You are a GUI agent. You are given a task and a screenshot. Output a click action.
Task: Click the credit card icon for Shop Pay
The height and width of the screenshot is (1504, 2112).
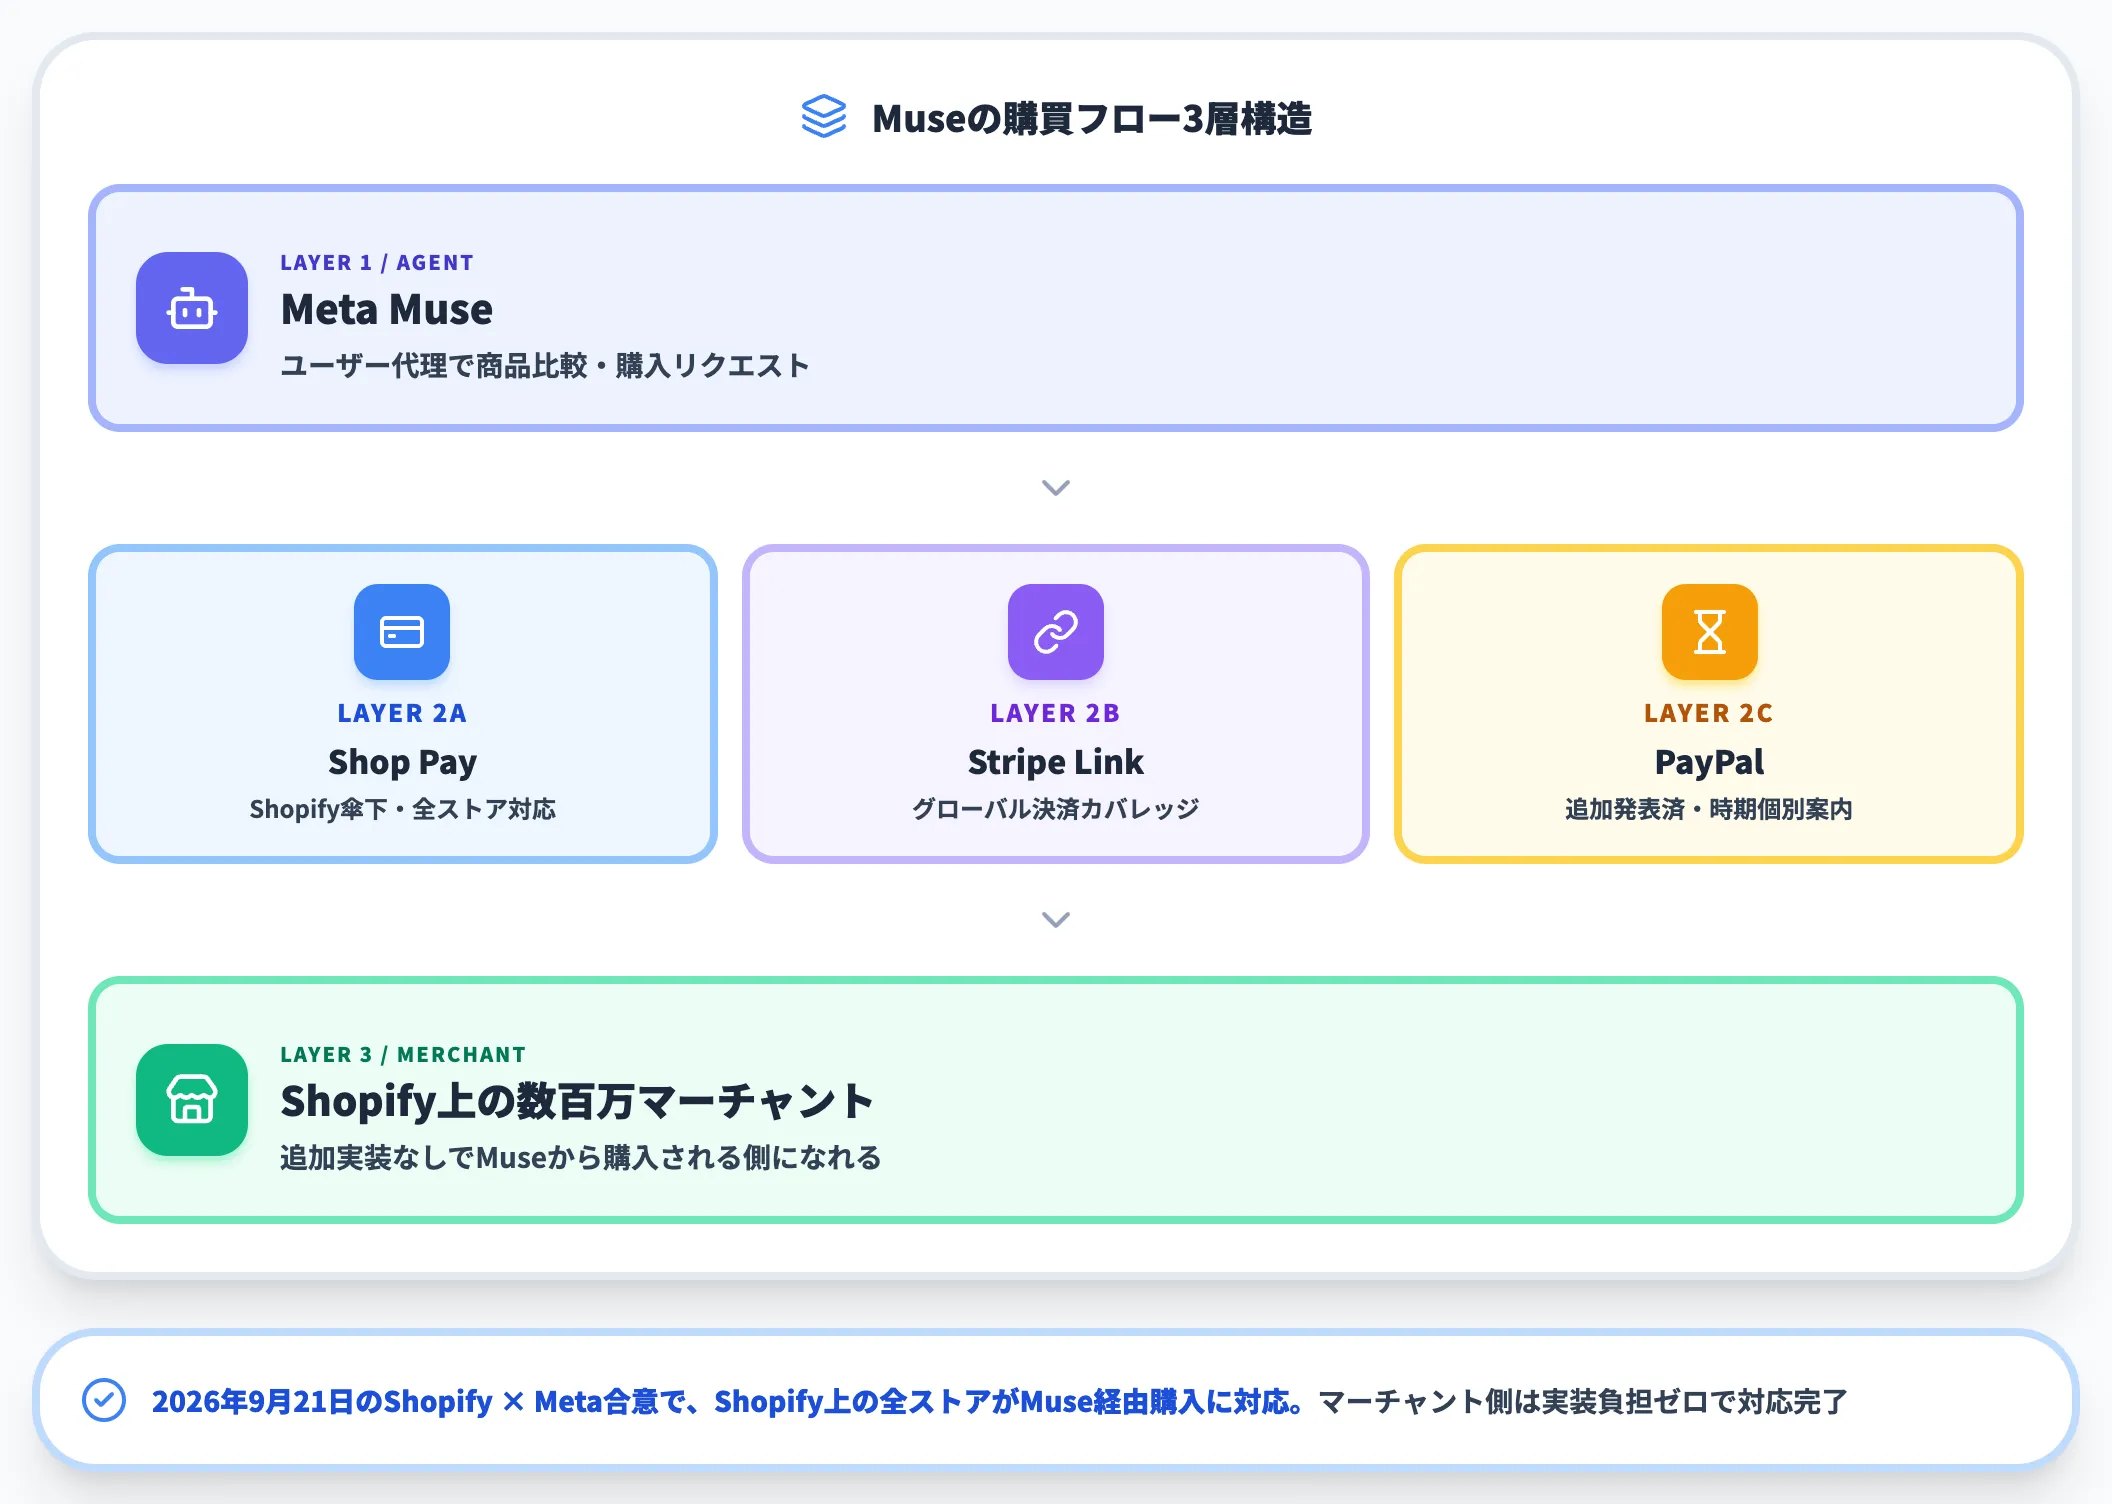[x=402, y=632]
